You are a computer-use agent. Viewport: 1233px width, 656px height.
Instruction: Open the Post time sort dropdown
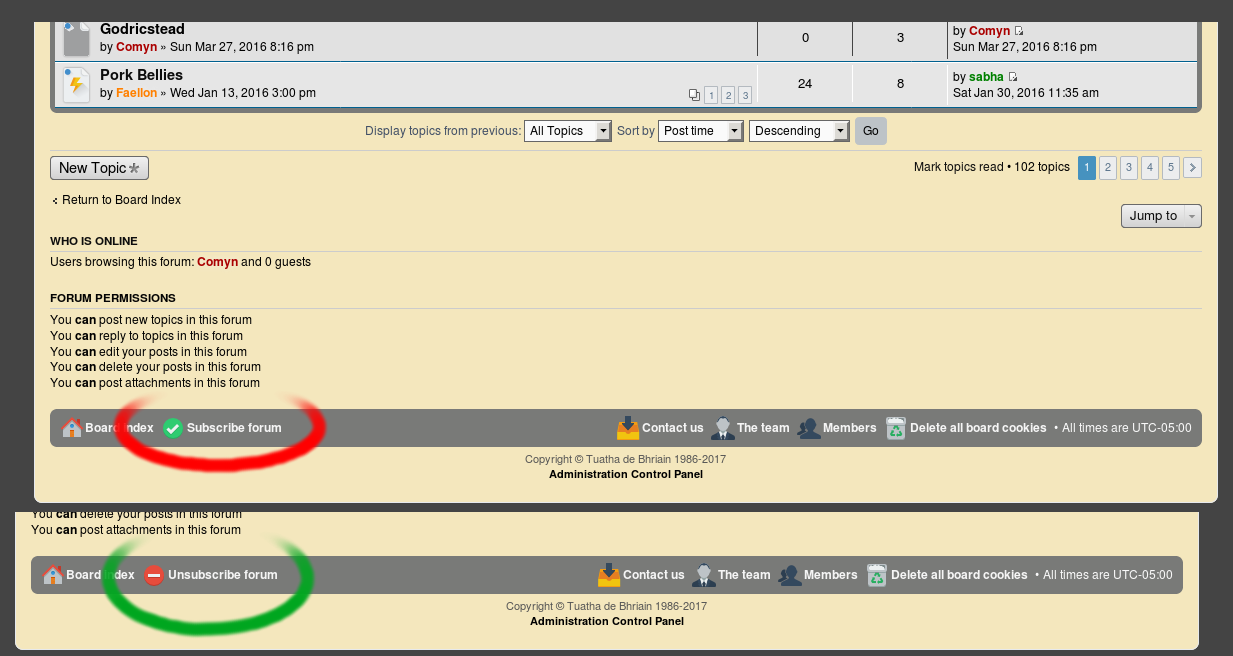pos(700,131)
